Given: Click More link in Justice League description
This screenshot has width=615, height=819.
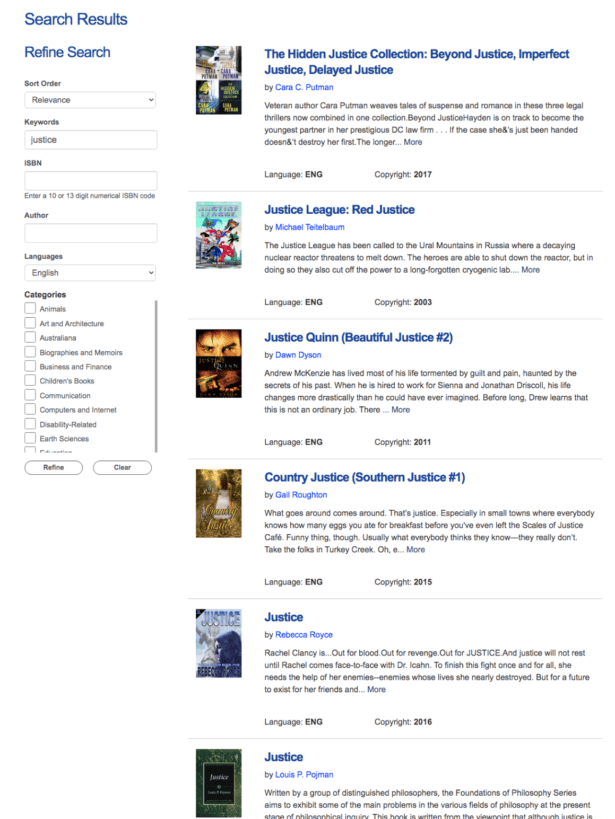Looking at the screenshot, I should (530, 270).
